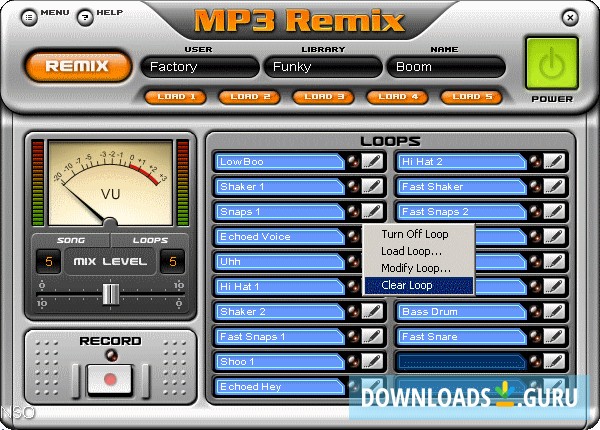This screenshot has width=600, height=430.
Task: Toggle the Fast Snaps 1 loop LED
Action: click(x=353, y=337)
